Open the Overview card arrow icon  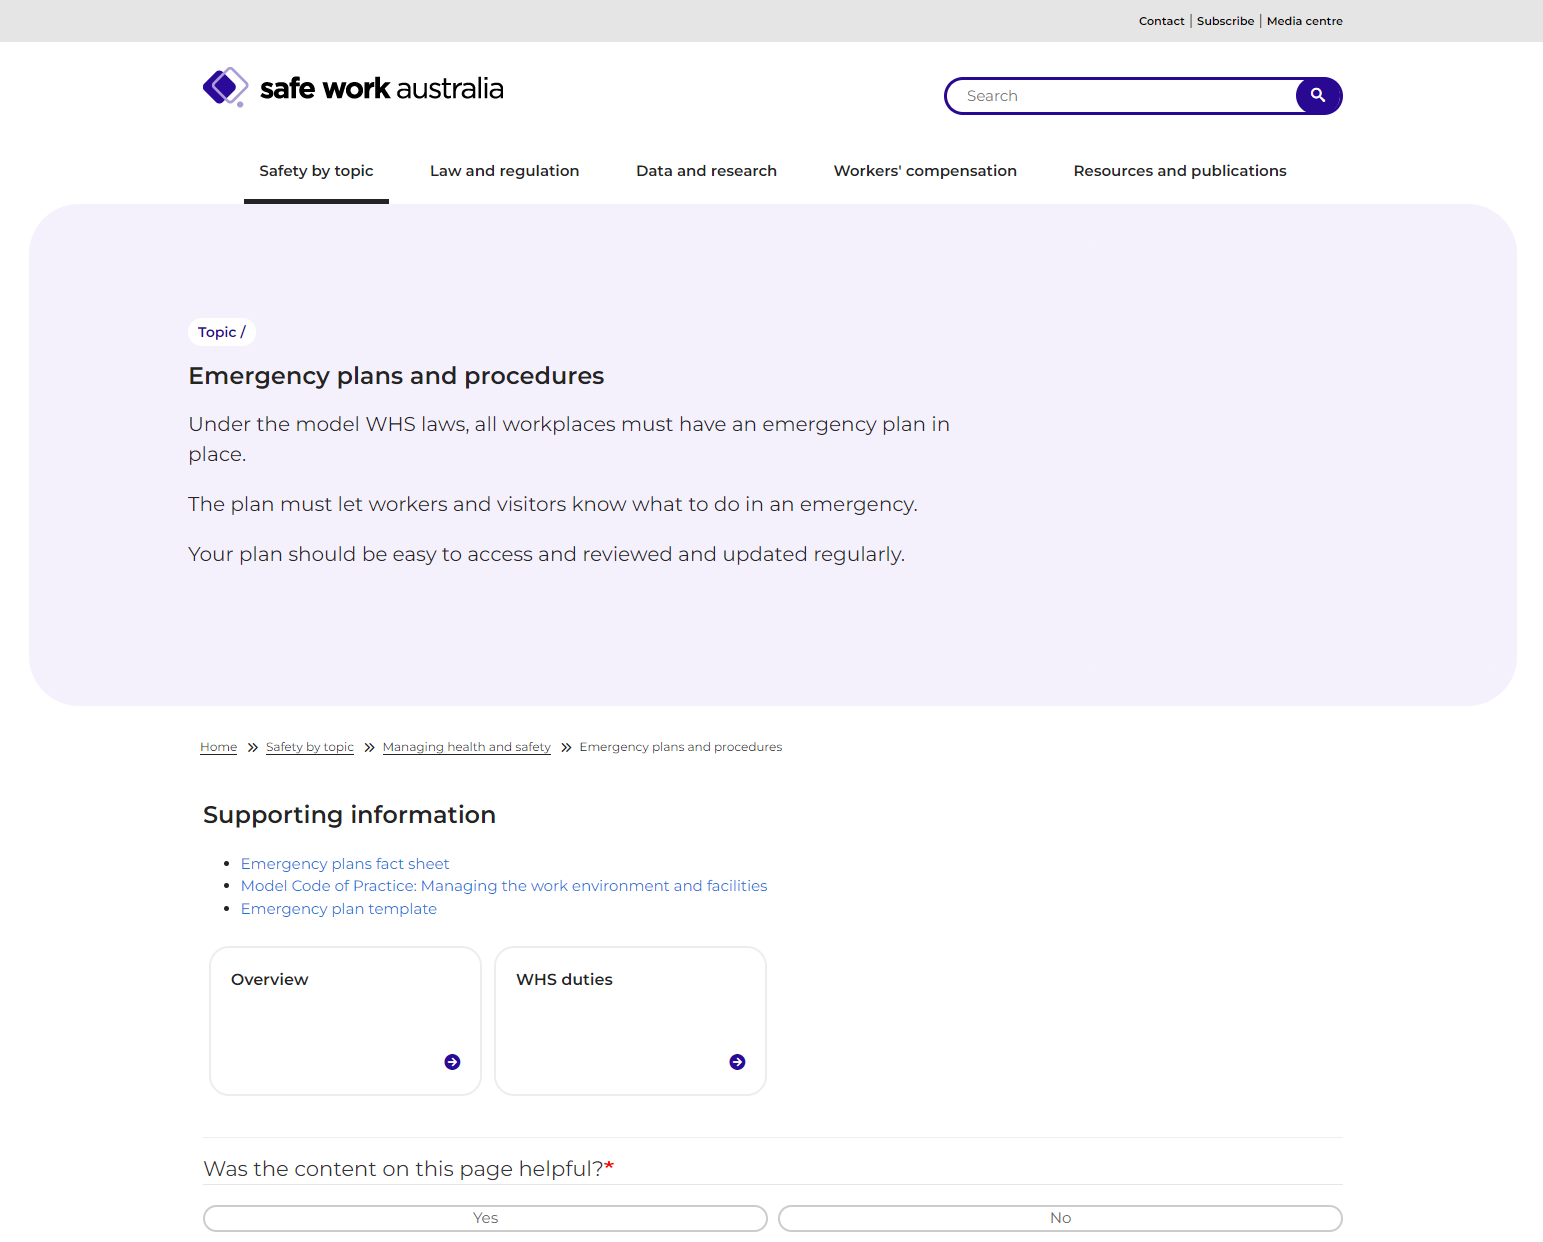pos(452,1062)
